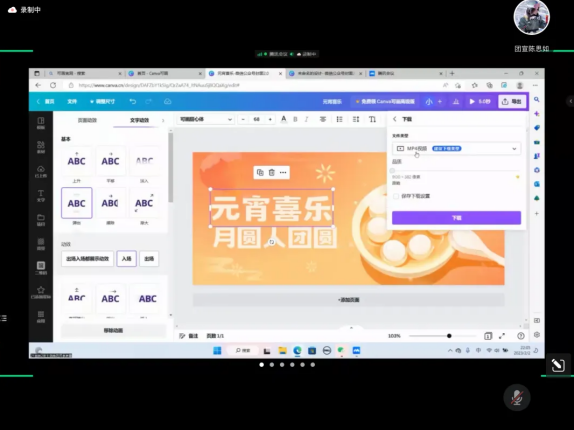Open the Resize menu
This screenshot has height=430, width=574.
click(102, 101)
